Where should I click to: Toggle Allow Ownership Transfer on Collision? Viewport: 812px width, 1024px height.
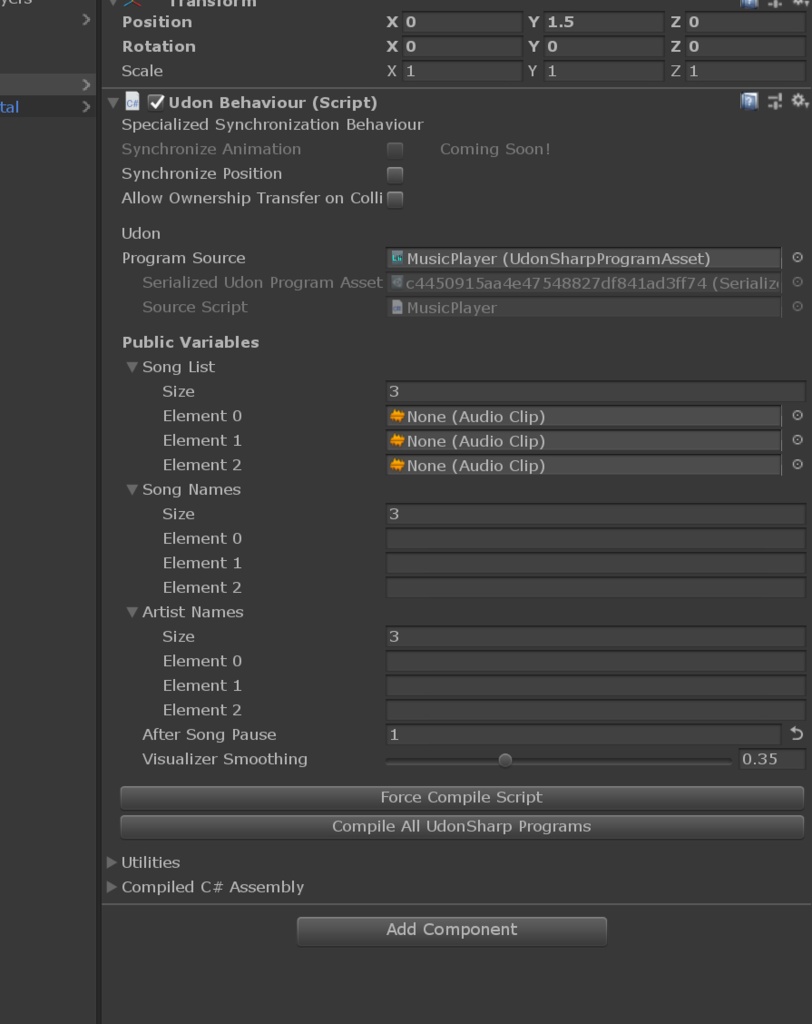pos(395,198)
